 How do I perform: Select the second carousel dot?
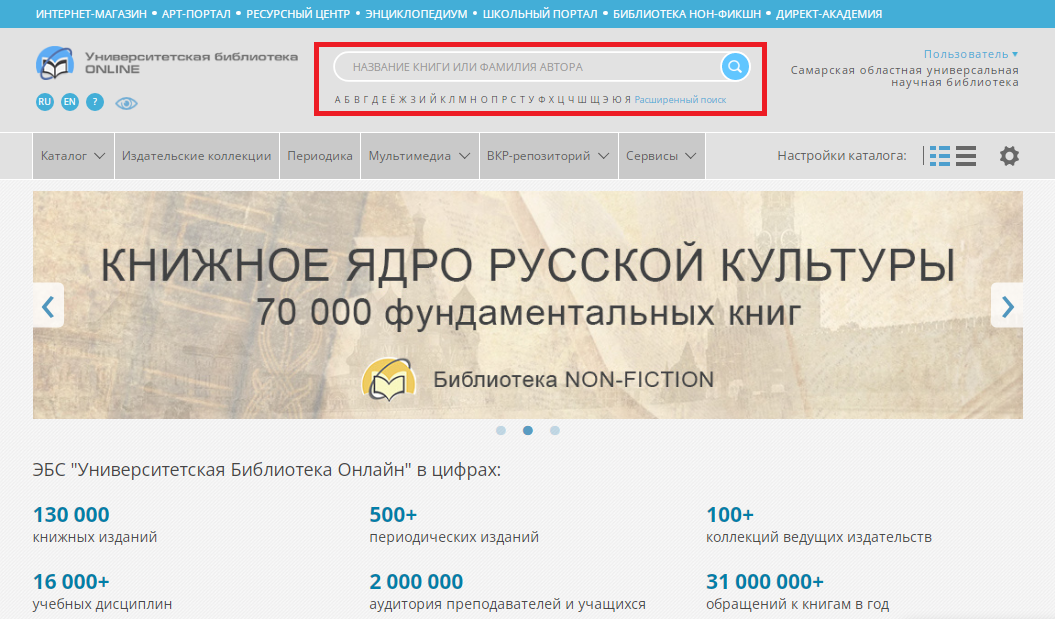[528, 431]
